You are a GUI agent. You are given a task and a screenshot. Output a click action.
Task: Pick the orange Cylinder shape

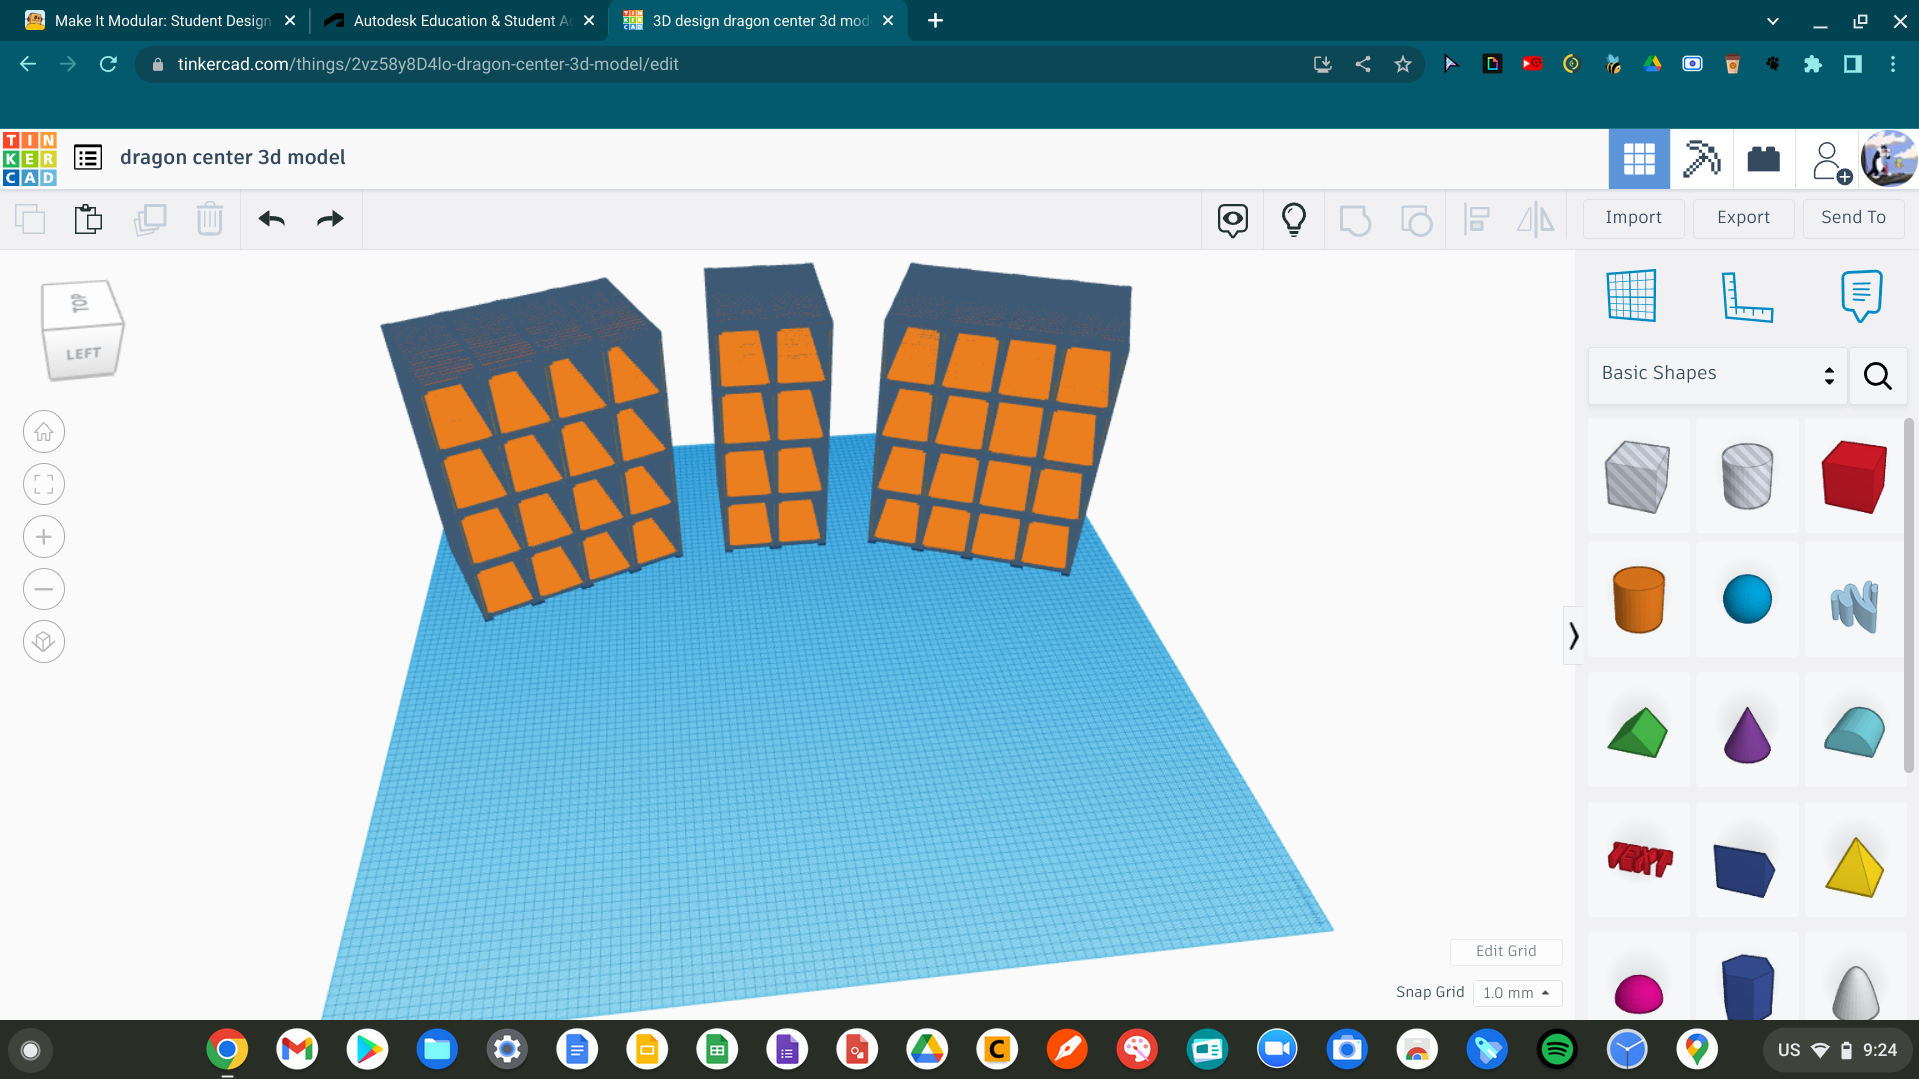1639,600
